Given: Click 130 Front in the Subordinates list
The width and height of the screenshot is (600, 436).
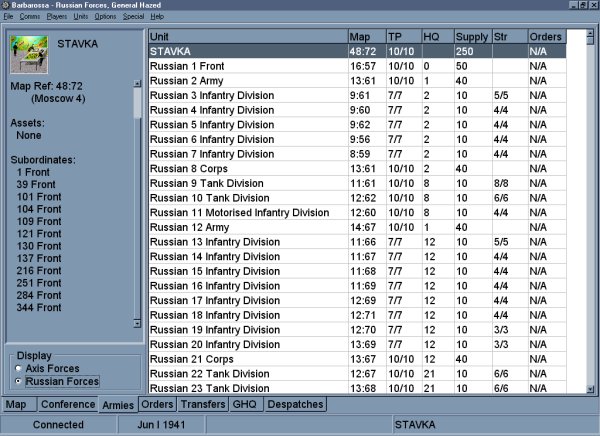Looking at the screenshot, I should coord(39,246).
